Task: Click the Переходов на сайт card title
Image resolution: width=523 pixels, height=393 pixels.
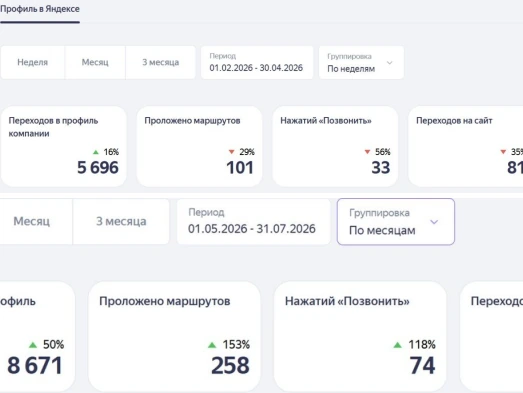Action: [454, 121]
